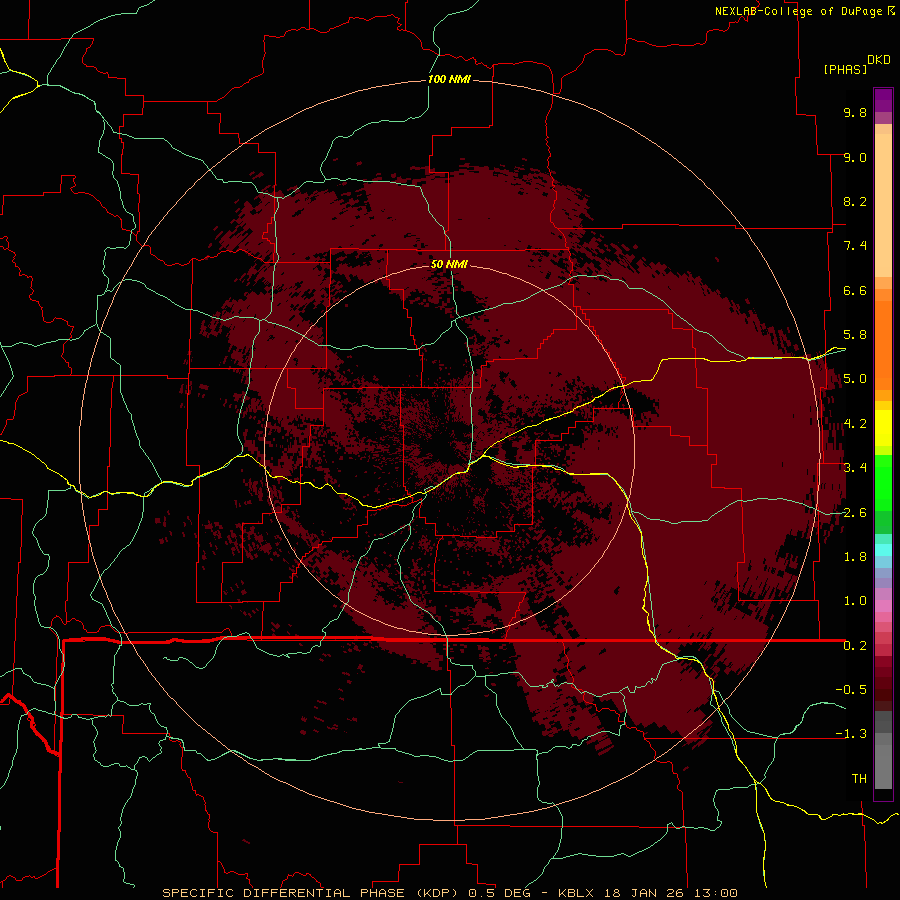The width and height of the screenshot is (900, 900).
Task: Click the 50 NMI range ring label
Action: click(449, 264)
